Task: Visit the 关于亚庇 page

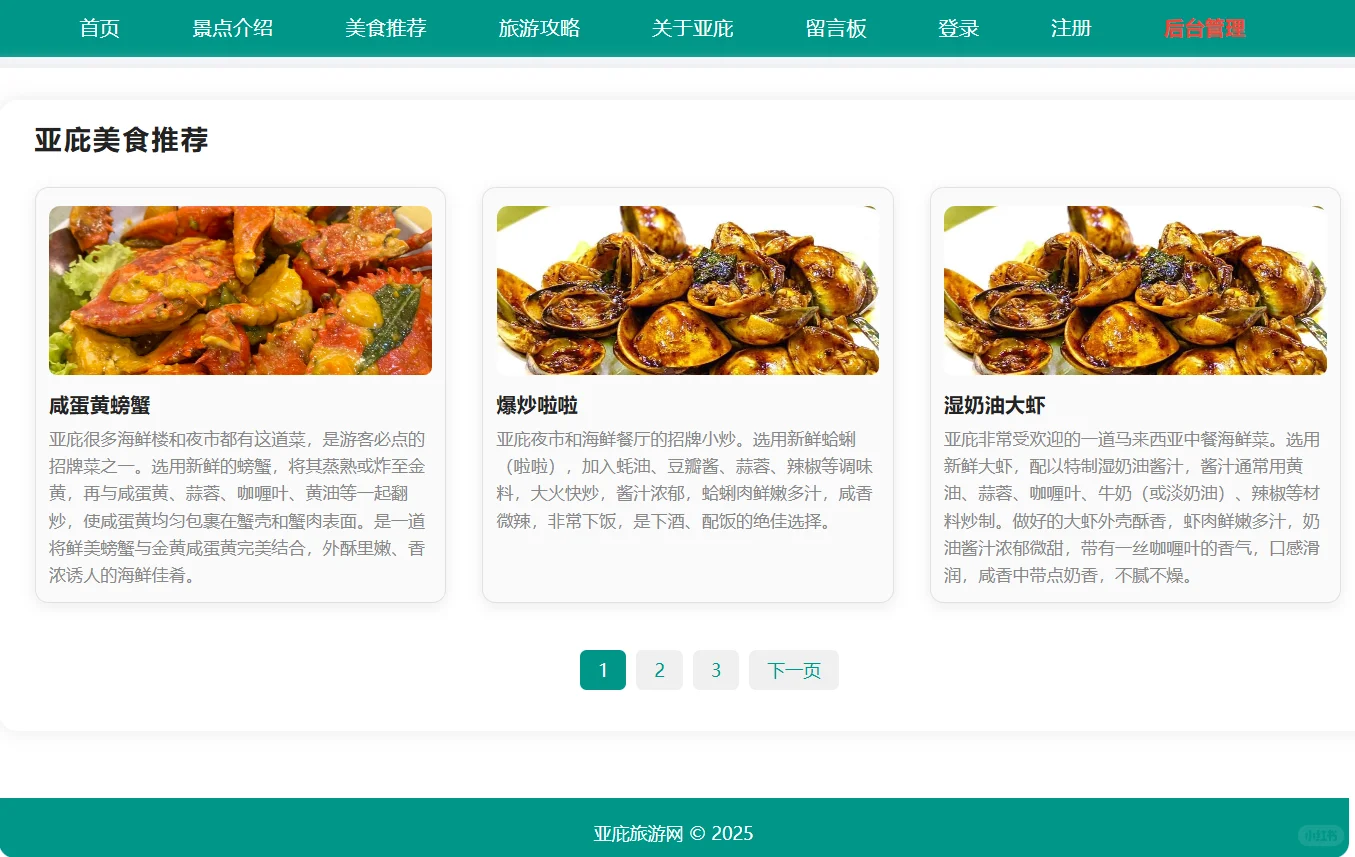Action: (692, 28)
